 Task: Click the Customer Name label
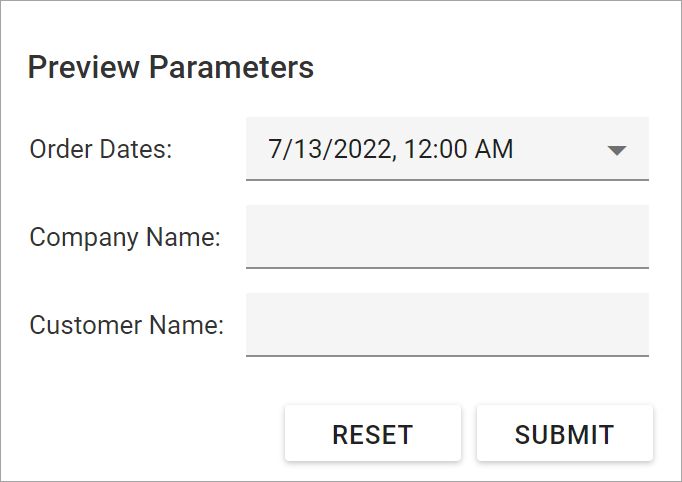click(127, 325)
